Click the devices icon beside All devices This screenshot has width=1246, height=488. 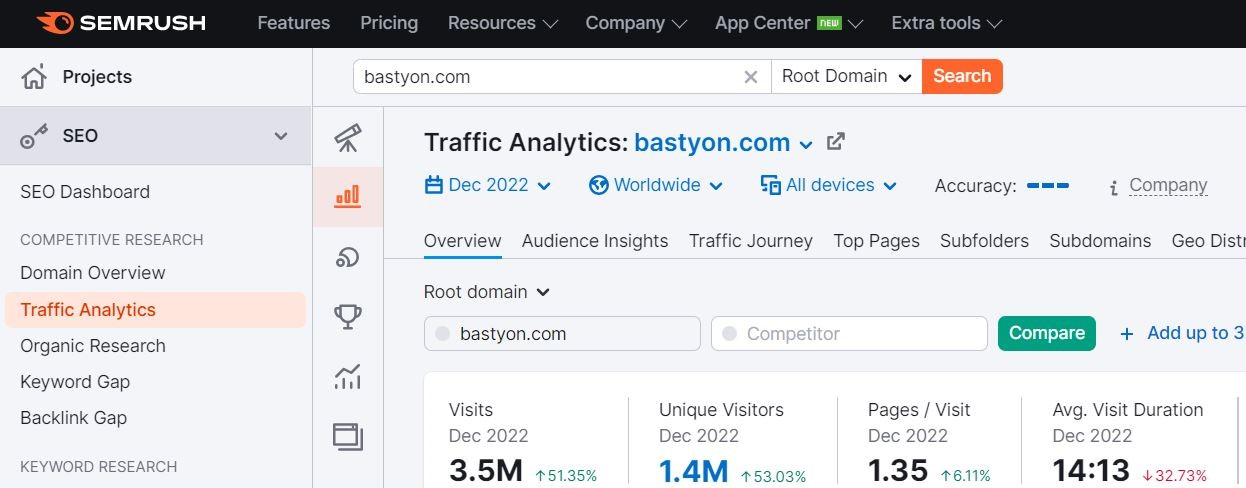[770, 185]
